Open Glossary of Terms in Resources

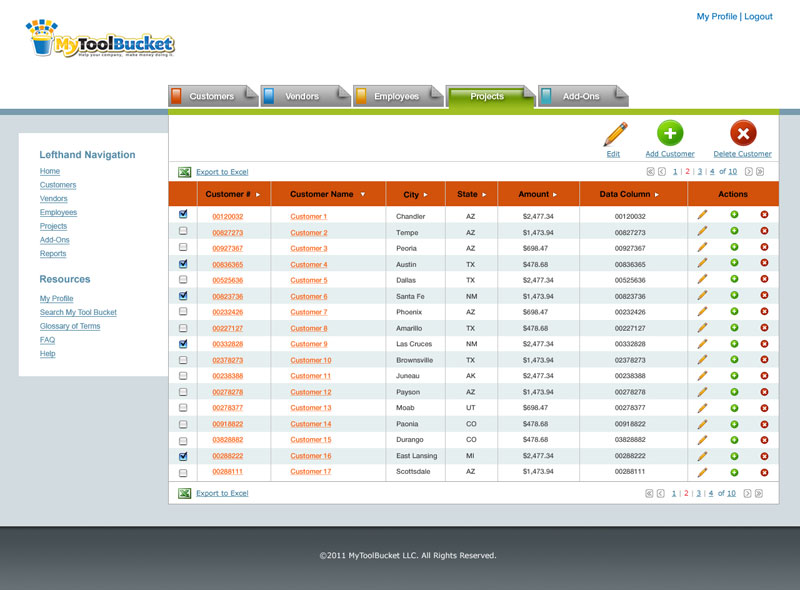point(70,326)
